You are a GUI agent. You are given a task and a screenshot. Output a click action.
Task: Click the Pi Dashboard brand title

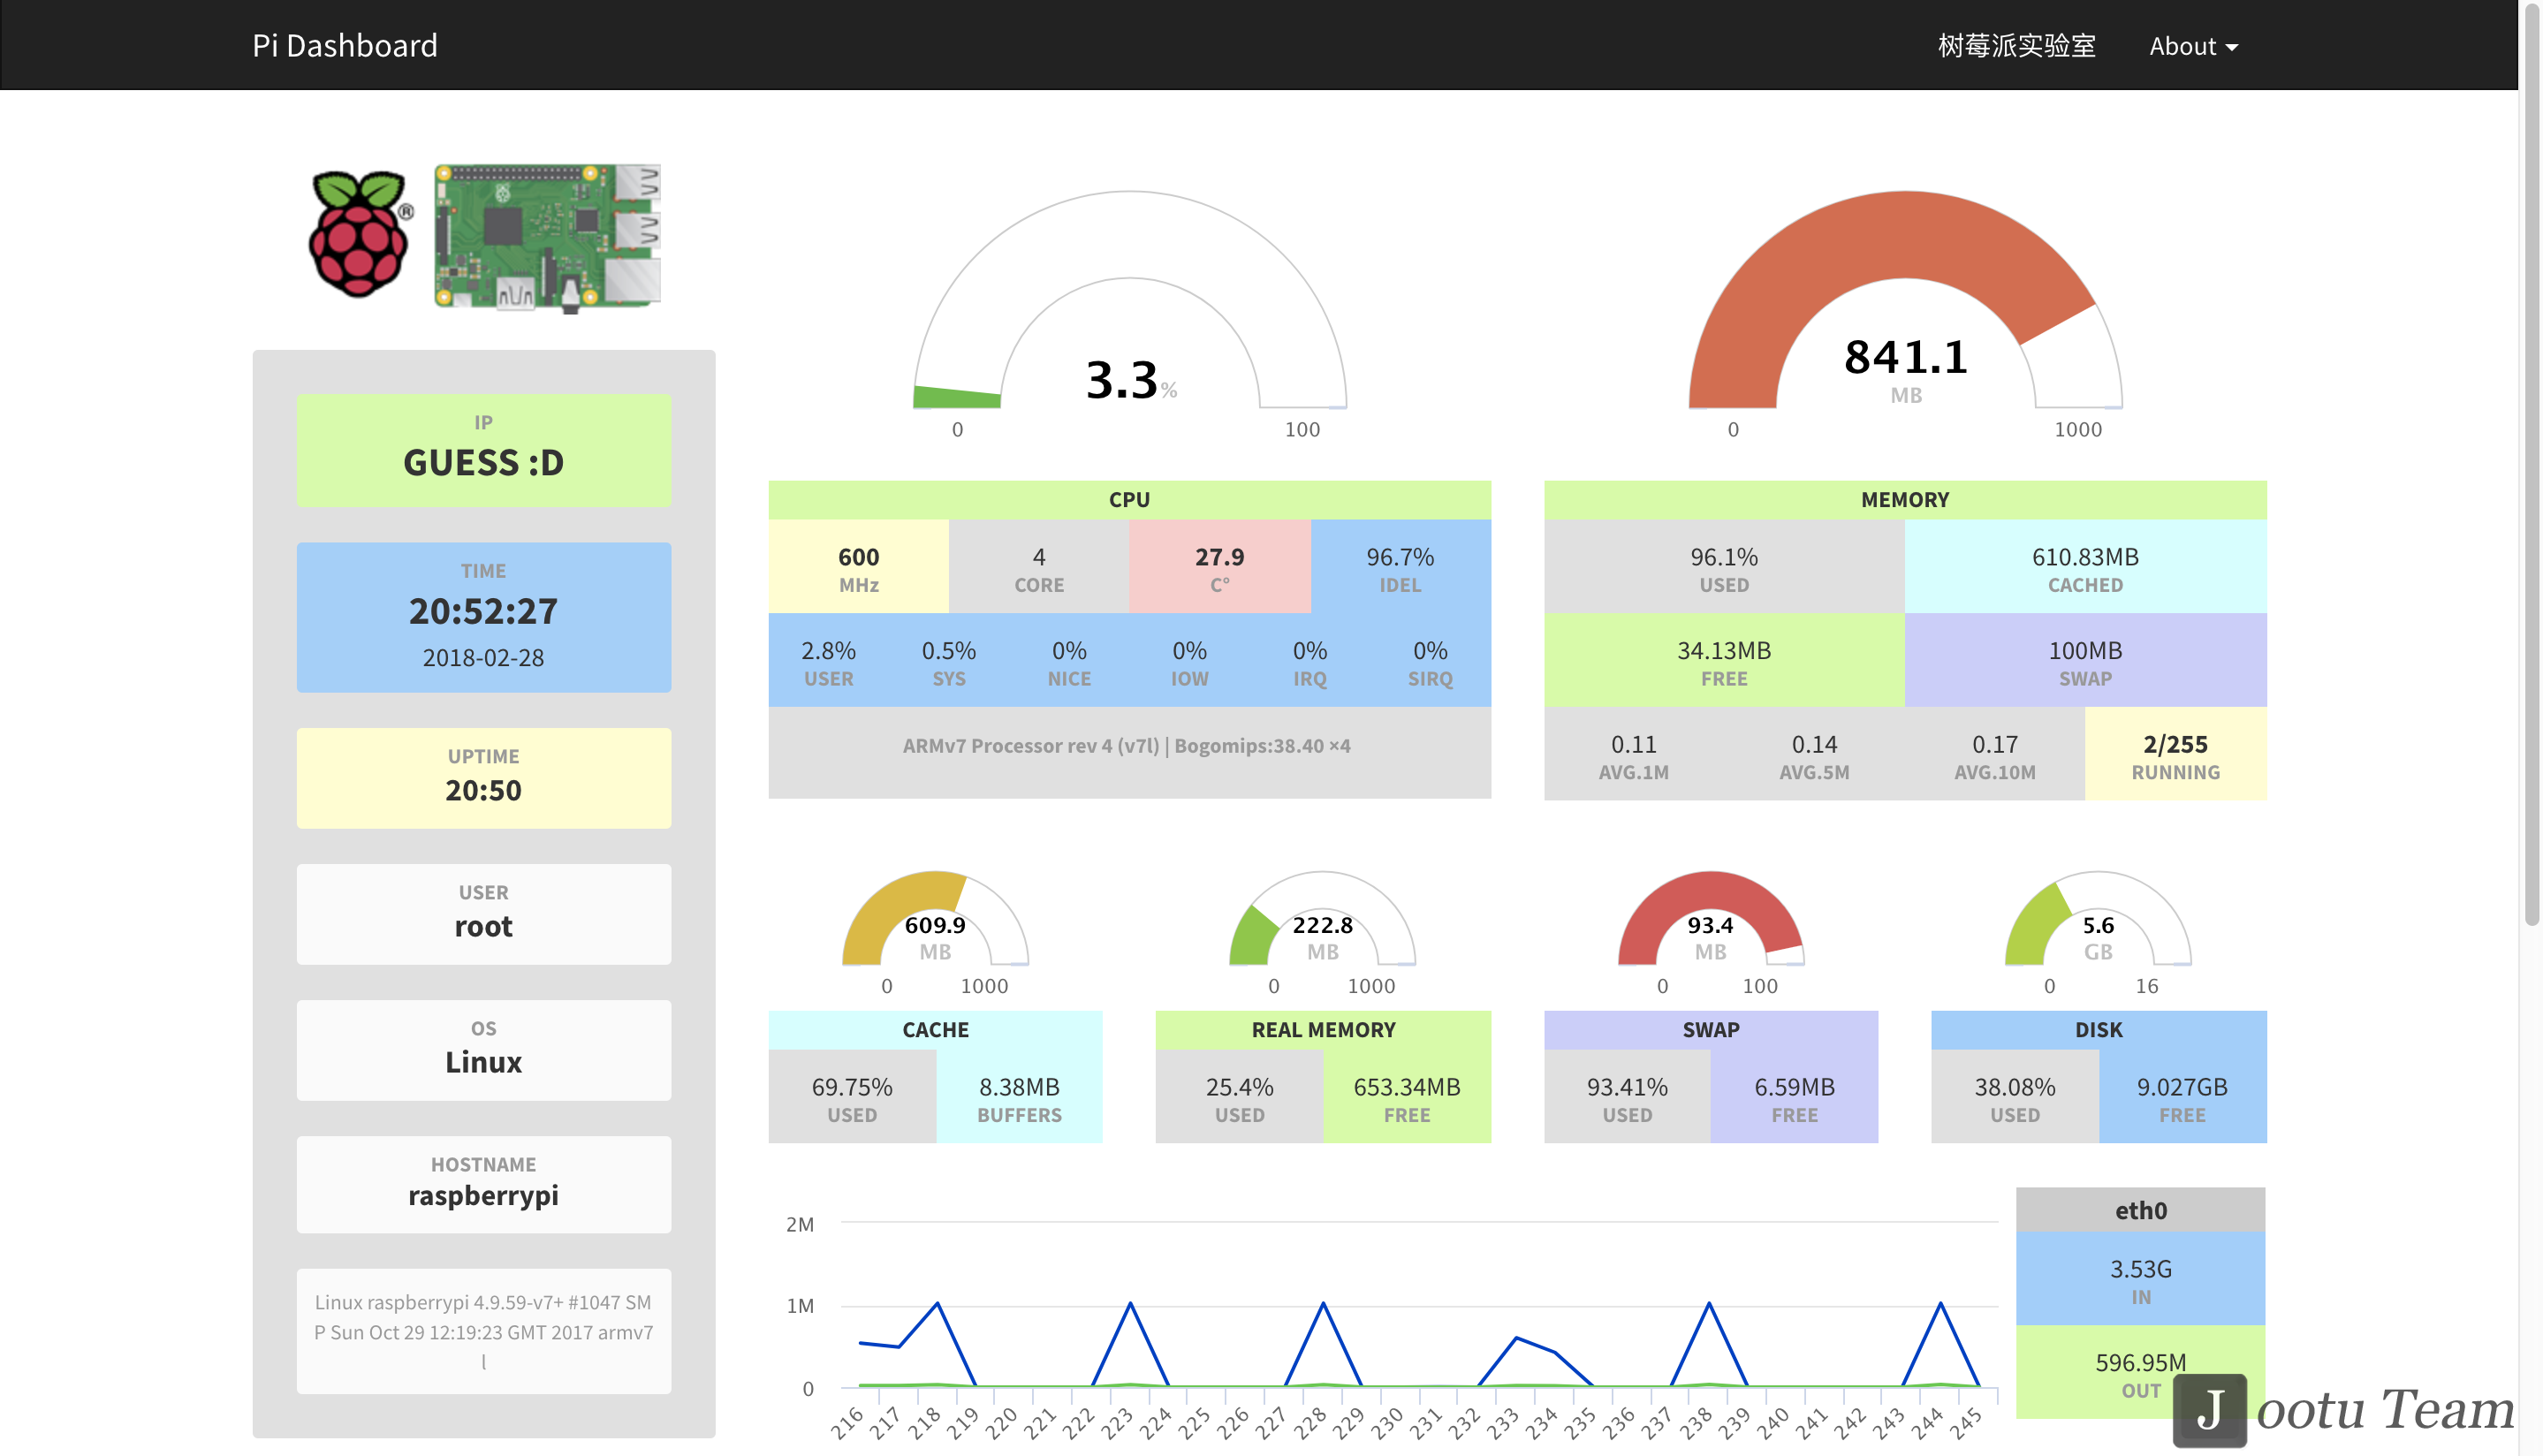coord(344,46)
